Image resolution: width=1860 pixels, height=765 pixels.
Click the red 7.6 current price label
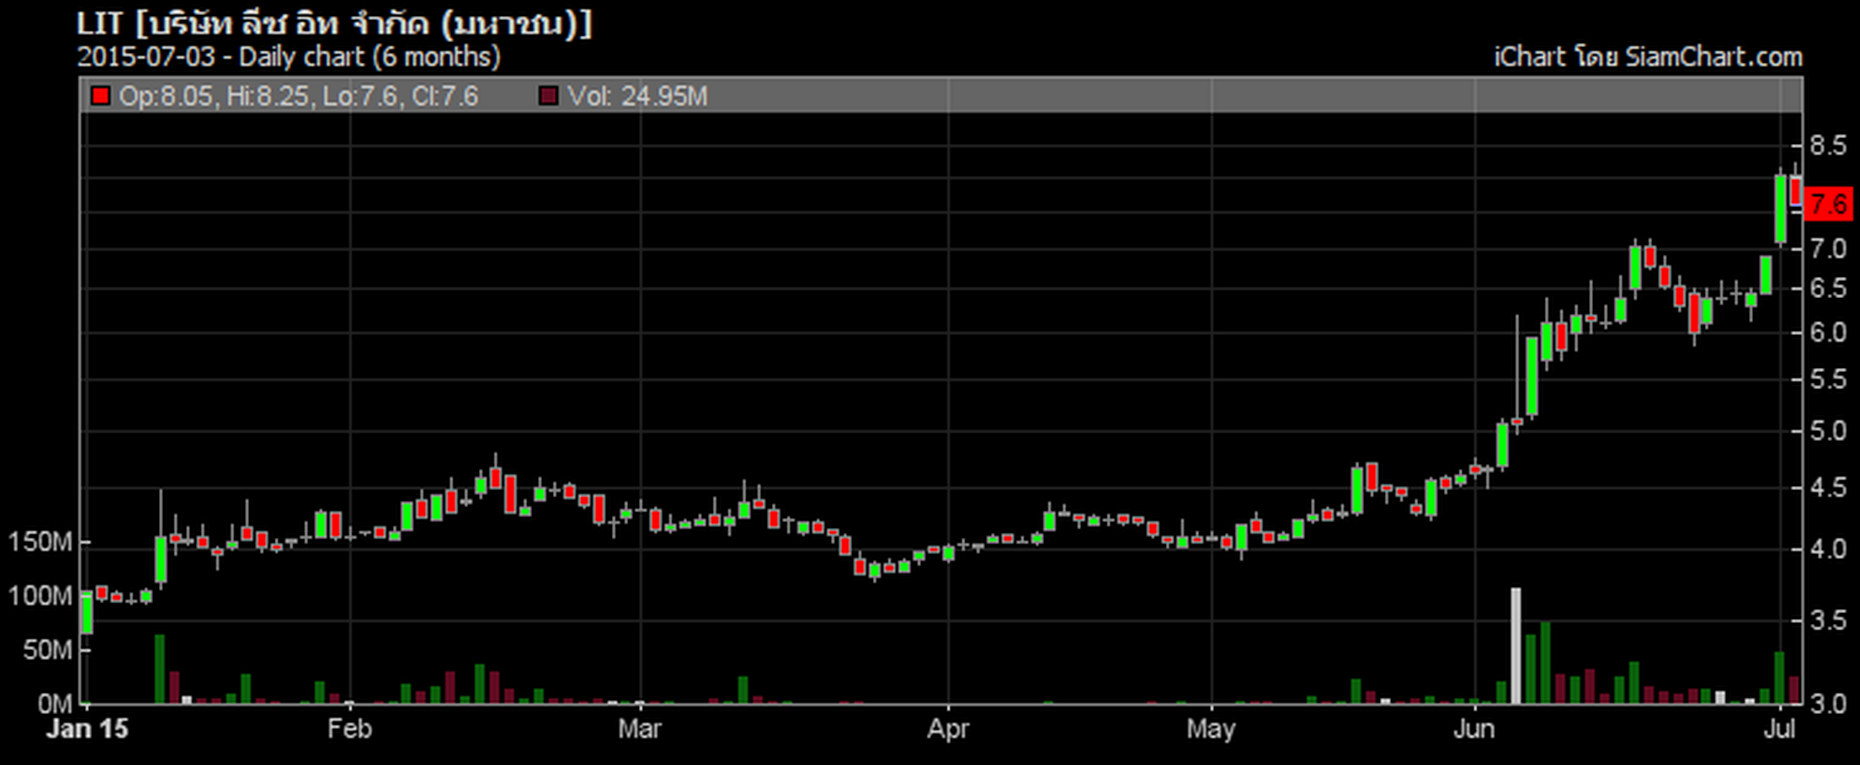[x=1828, y=204]
